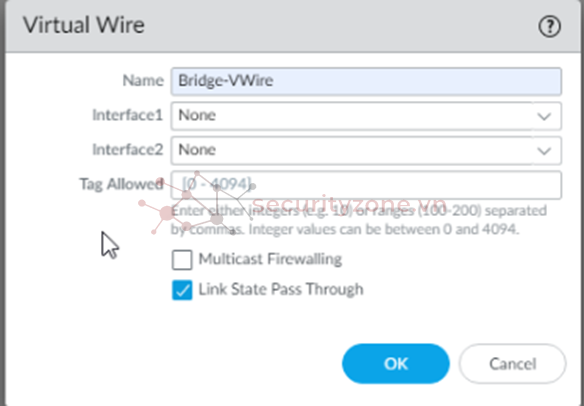Screen dimensions: 584x406
Task: Open the Interface1 combo box showing None
Action: 366,116
